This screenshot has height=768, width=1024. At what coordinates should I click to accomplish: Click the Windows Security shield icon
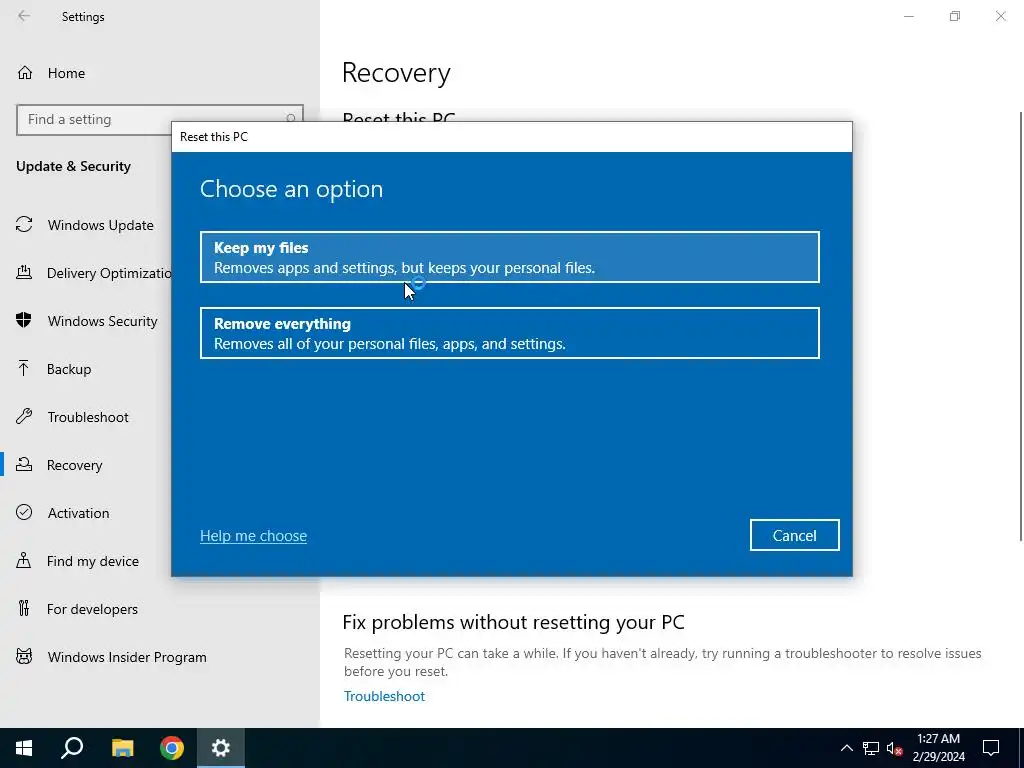(24, 321)
